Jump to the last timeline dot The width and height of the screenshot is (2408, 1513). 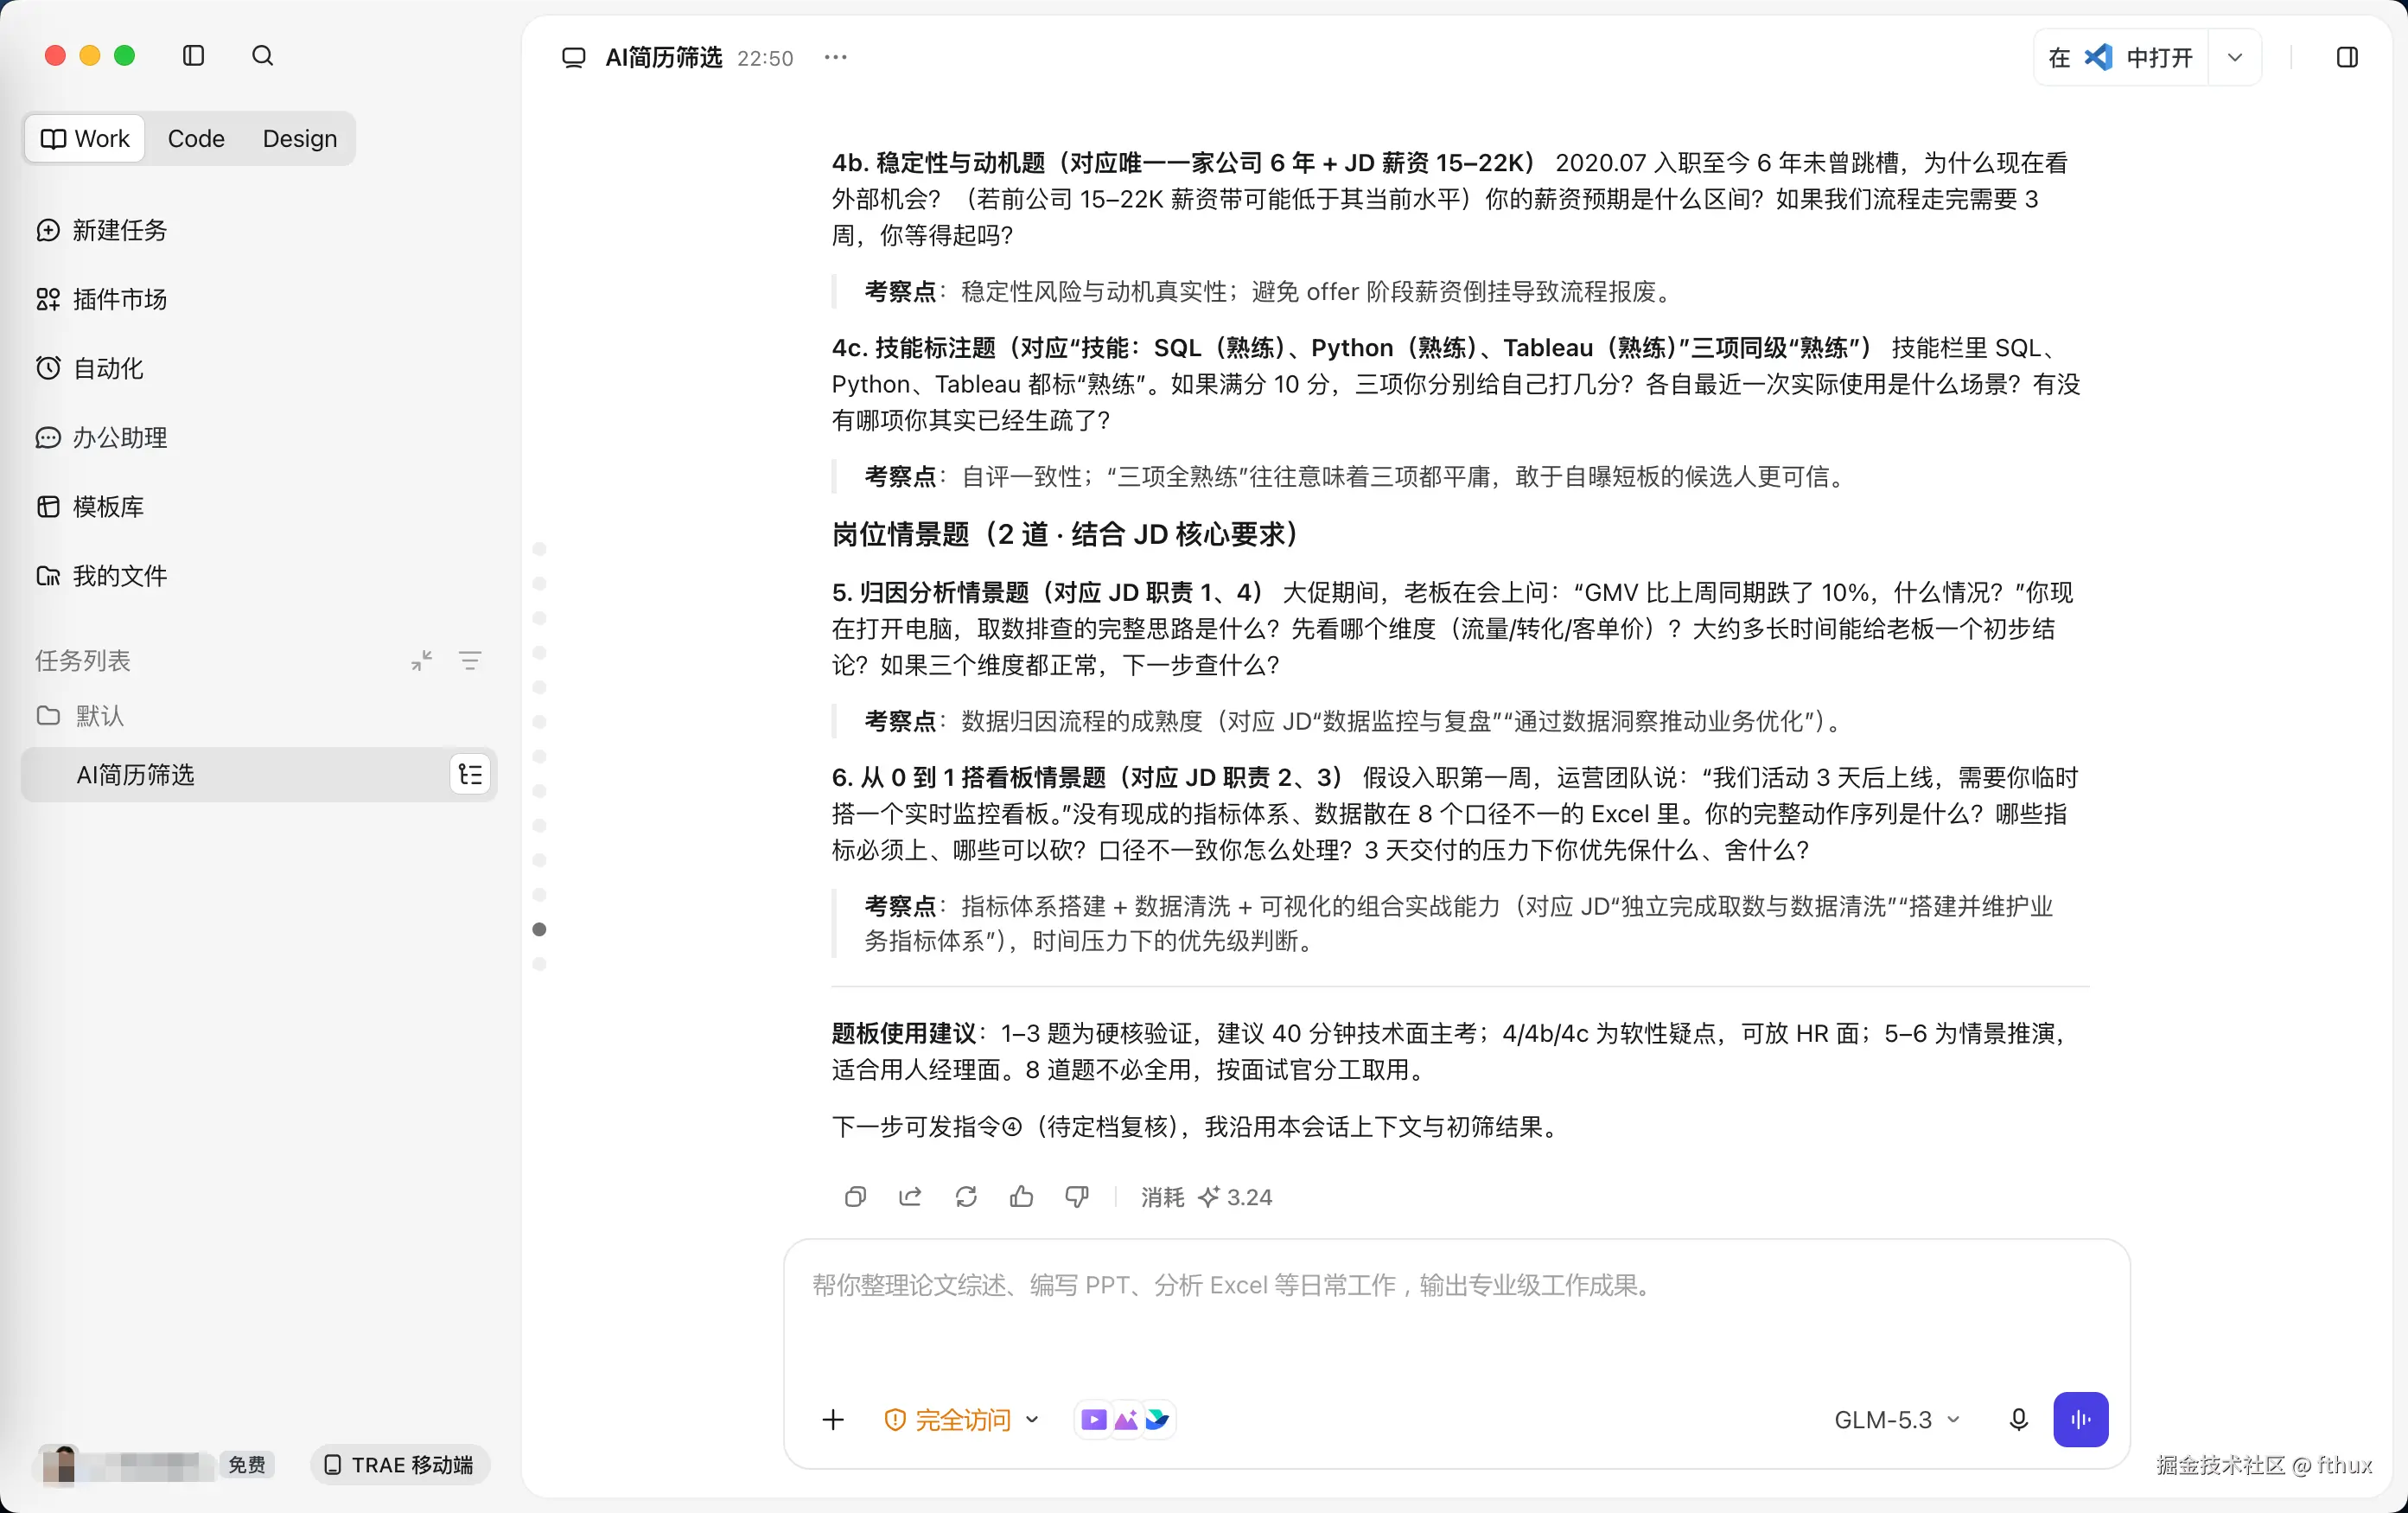[x=540, y=965]
